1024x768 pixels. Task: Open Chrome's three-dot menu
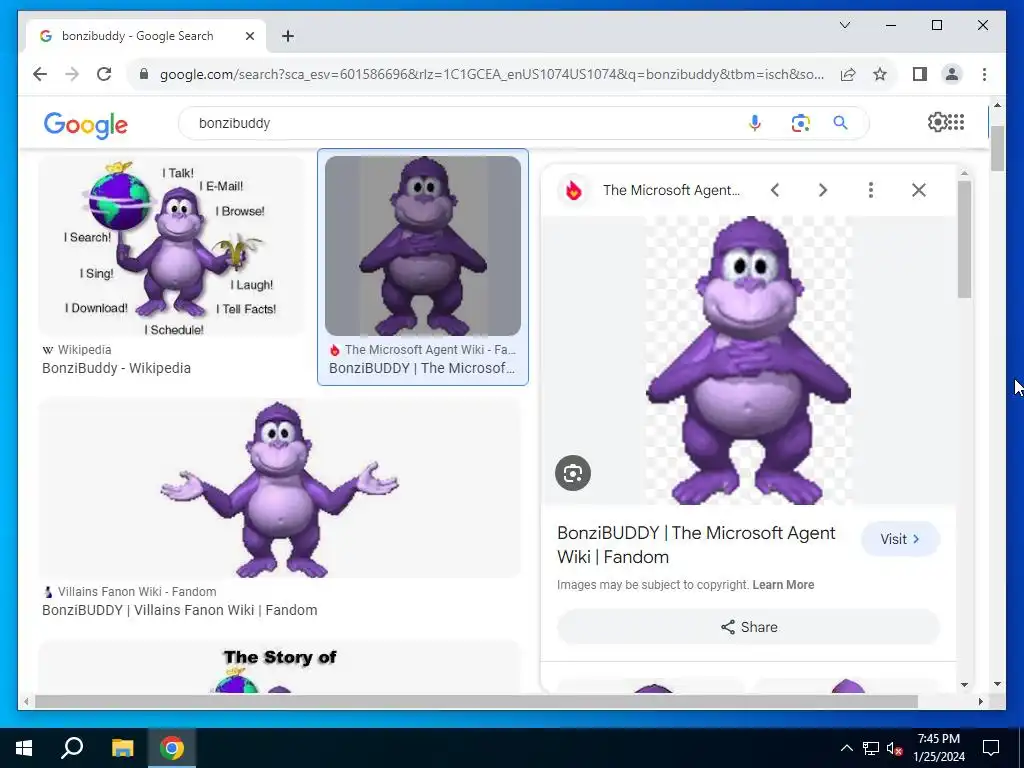984,74
